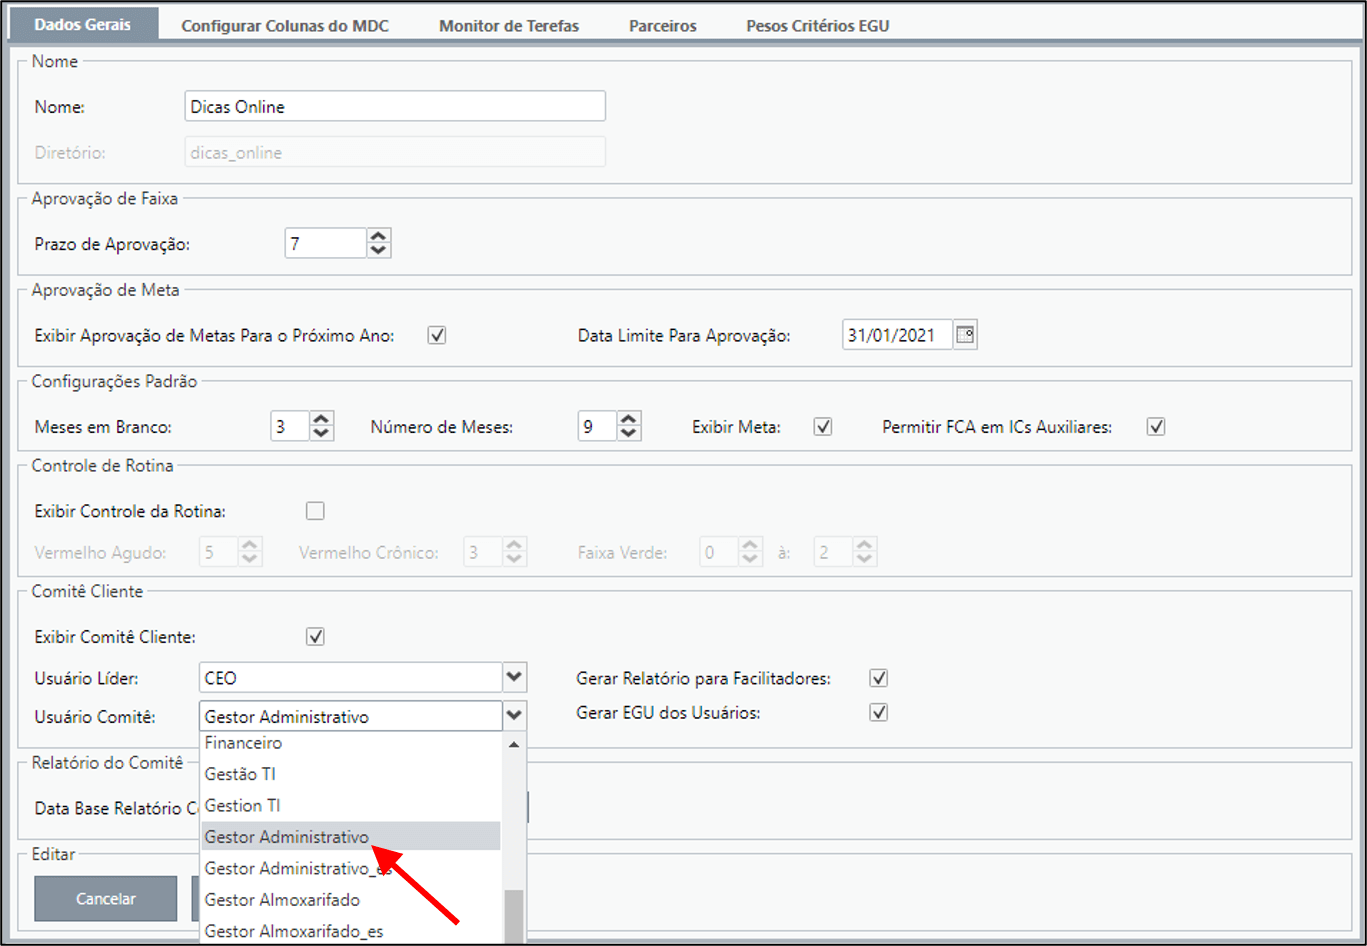The image size is (1367, 946).
Task: Toggle Permitir FCA em ICs Auxiliares
Action: pyautogui.click(x=1156, y=427)
